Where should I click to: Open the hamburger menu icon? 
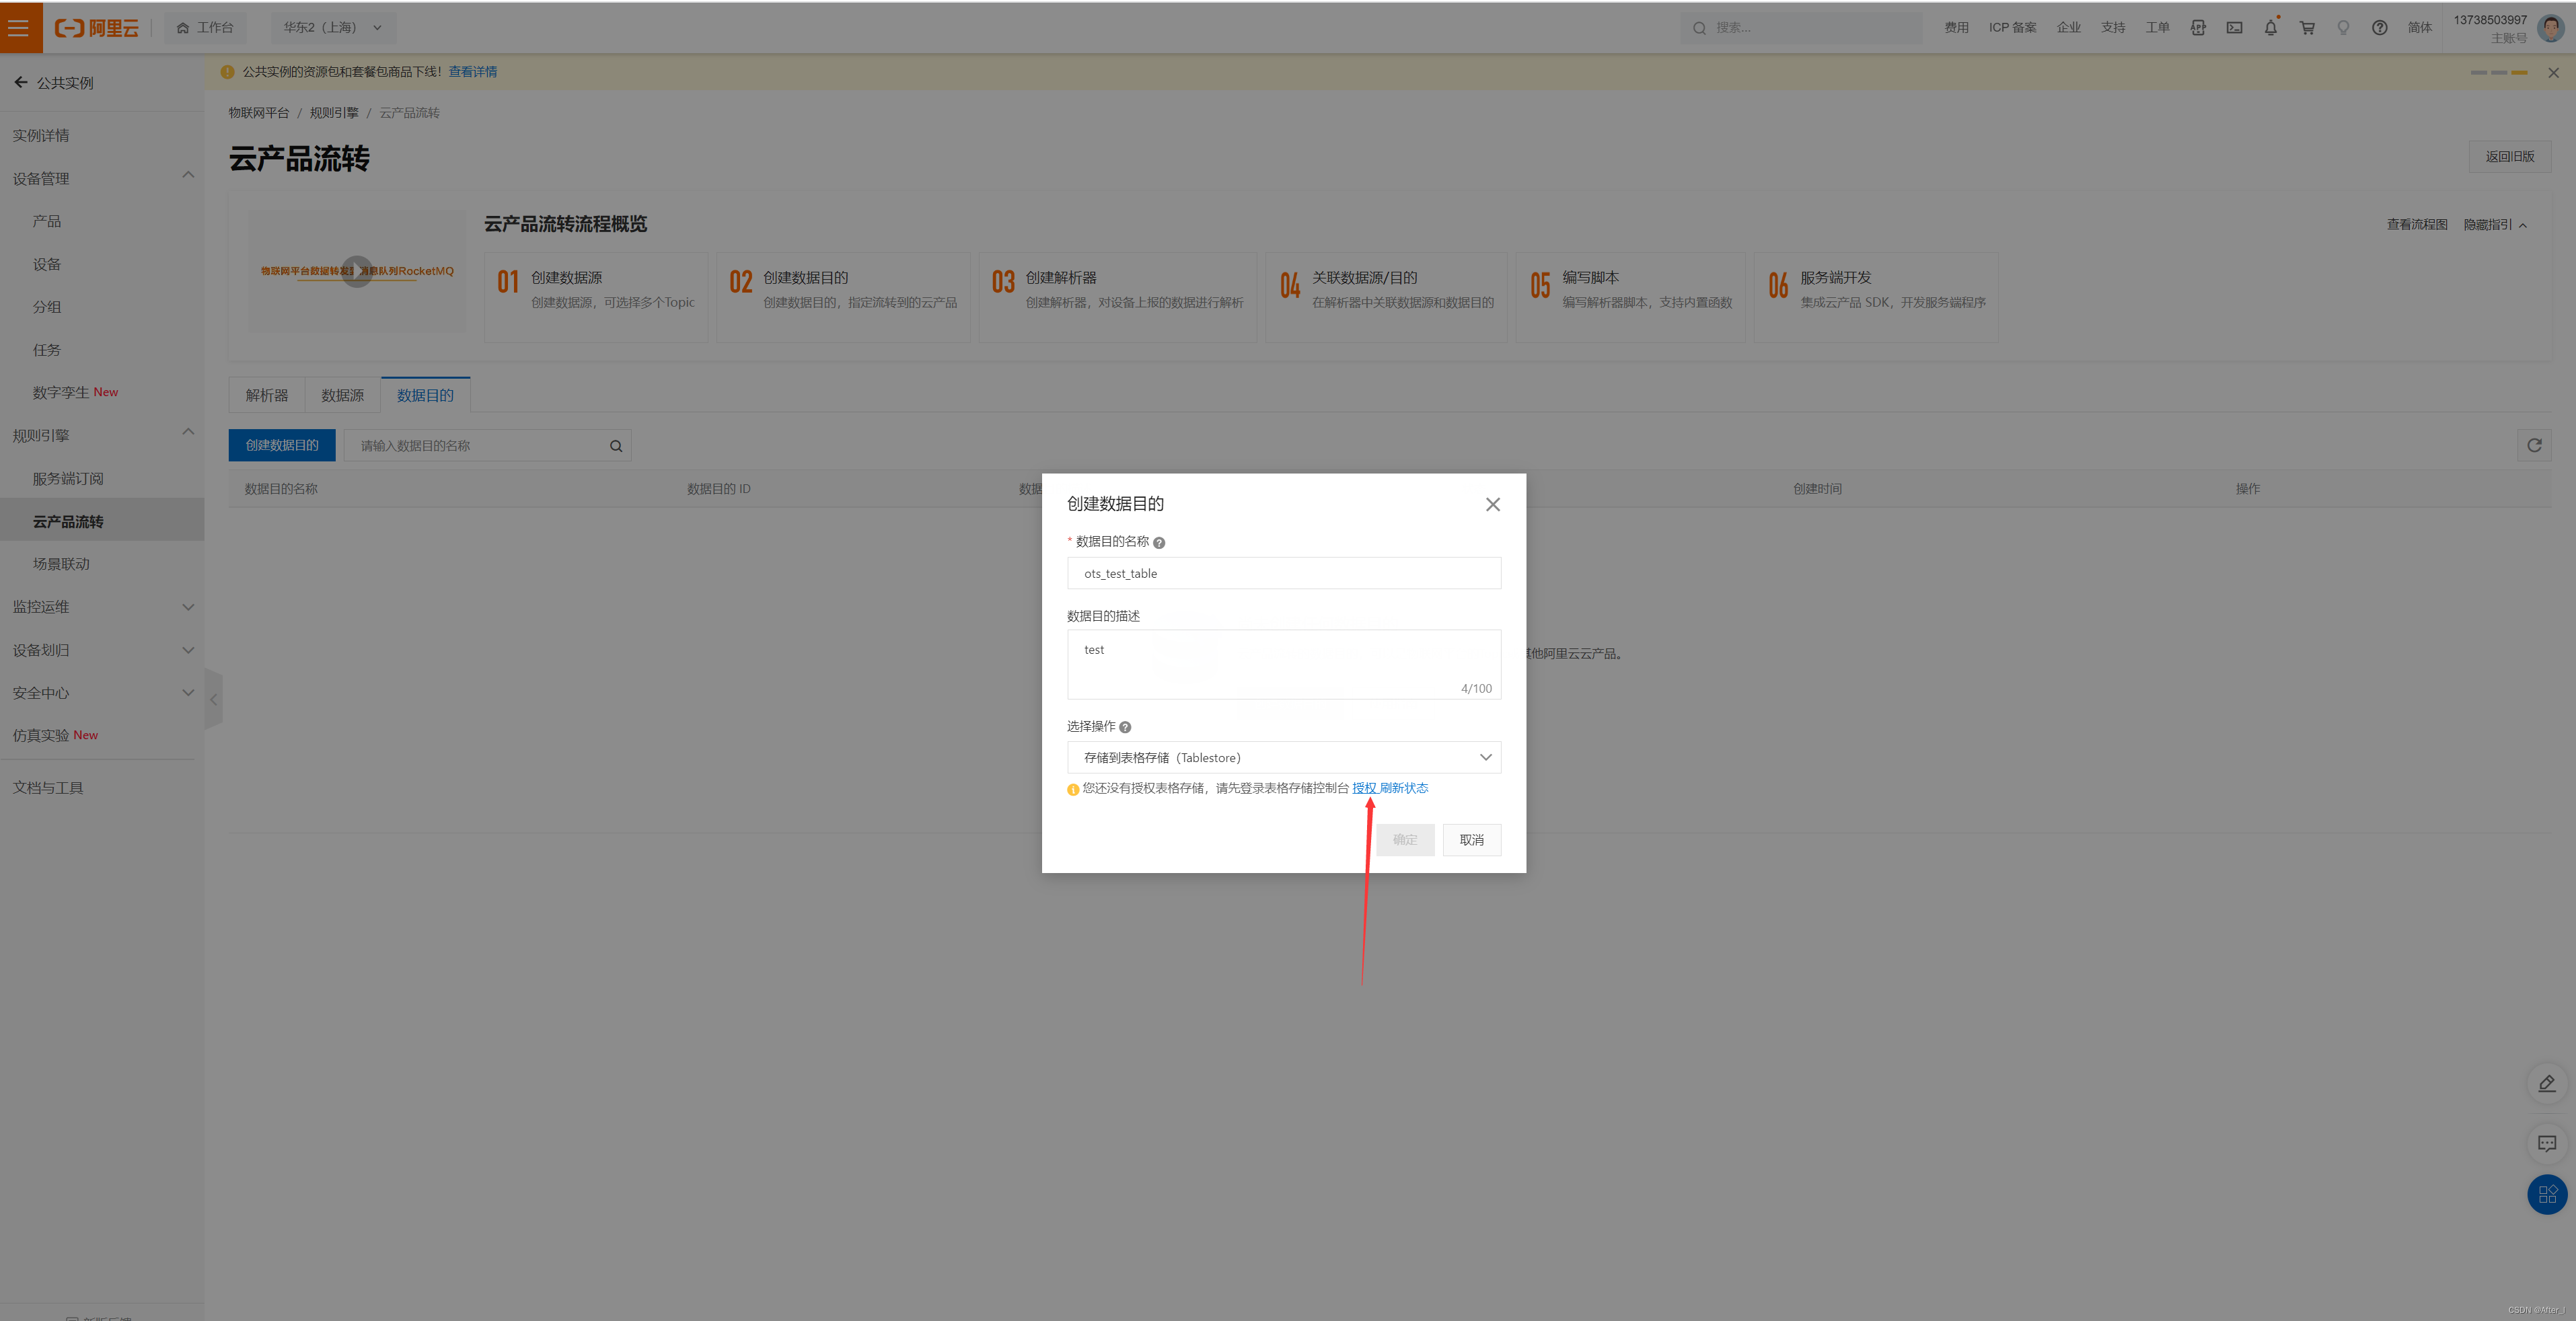19,28
